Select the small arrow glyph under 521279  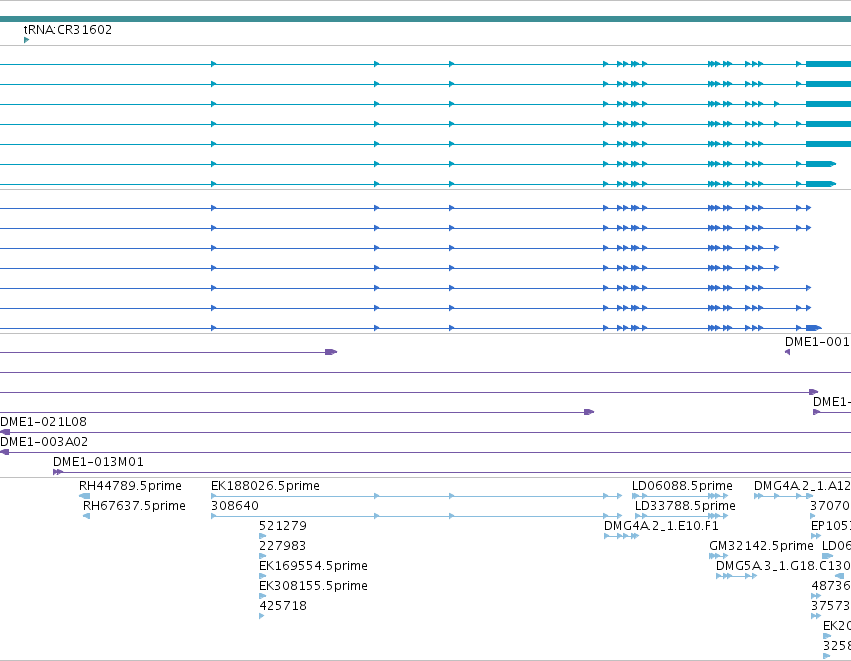coord(263,536)
